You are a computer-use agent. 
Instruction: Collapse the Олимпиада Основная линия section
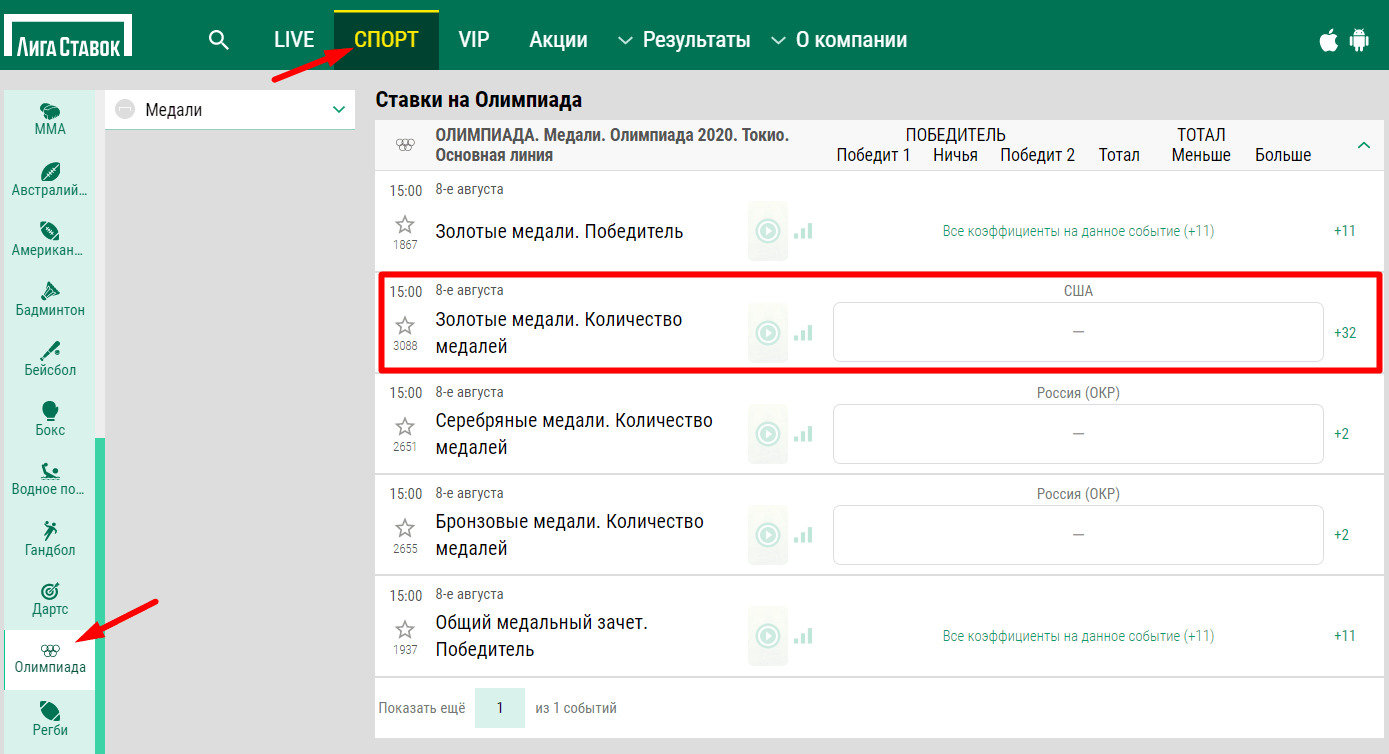(x=1363, y=145)
